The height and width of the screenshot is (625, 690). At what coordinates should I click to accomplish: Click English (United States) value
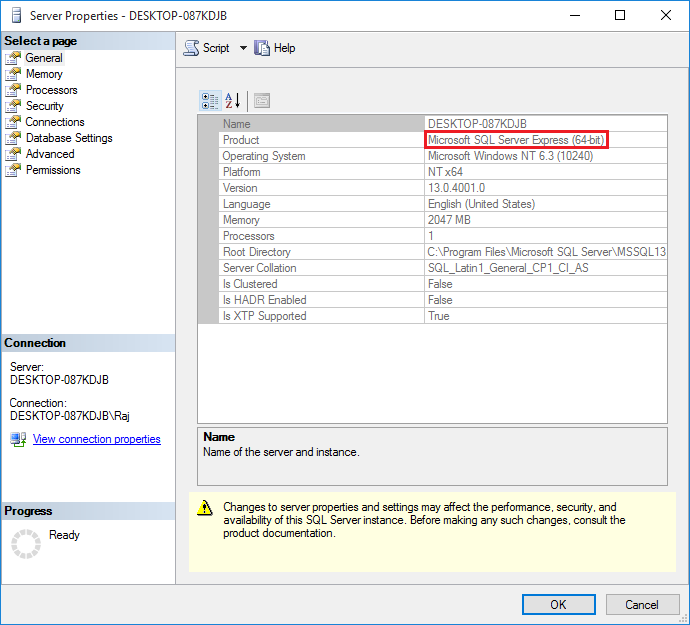pos(481,204)
